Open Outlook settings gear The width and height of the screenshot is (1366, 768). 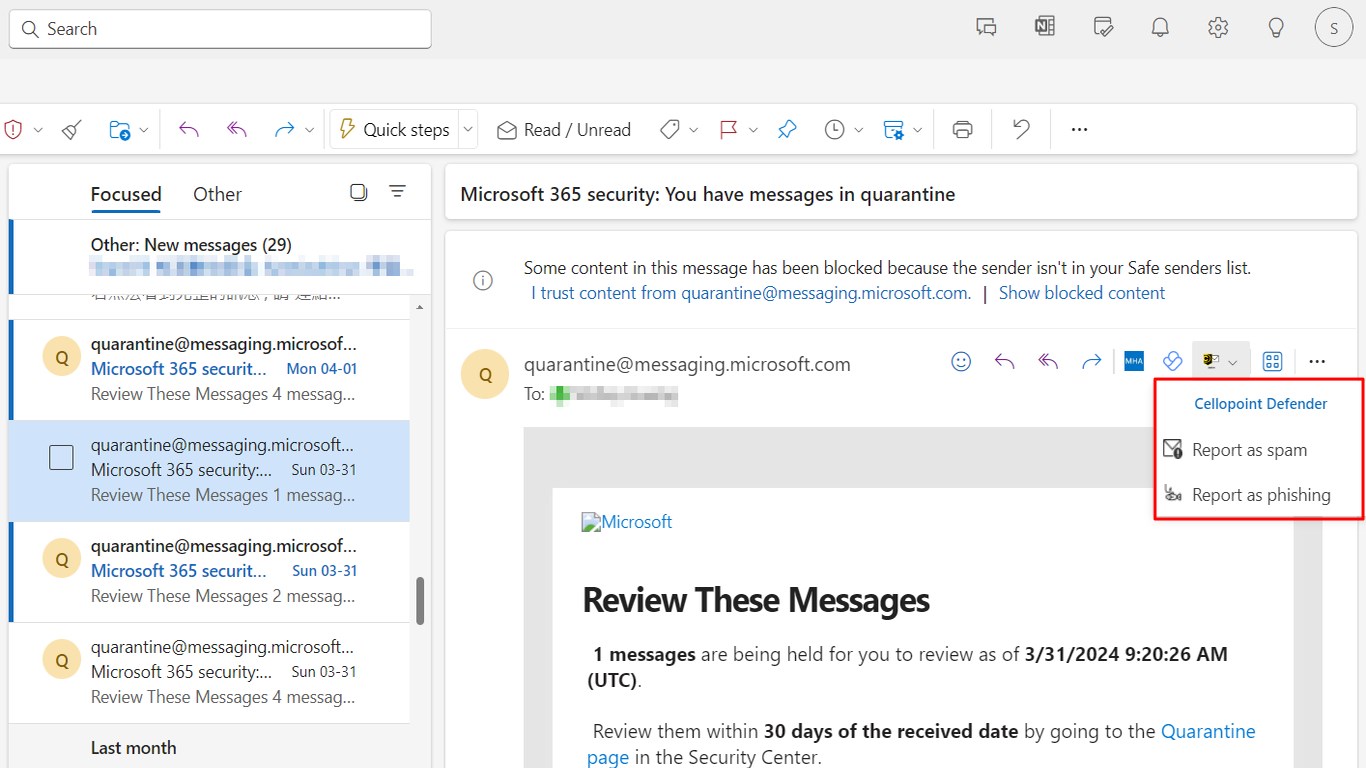click(1218, 28)
